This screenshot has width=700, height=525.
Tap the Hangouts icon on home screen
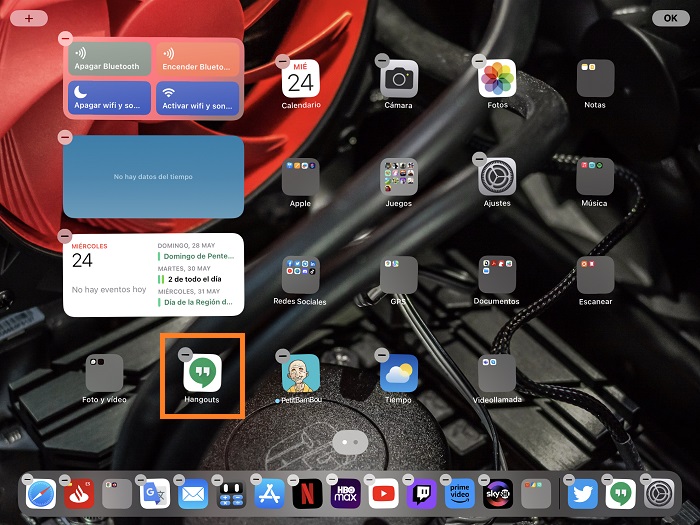pyautogui.click(x=202, y=373)
